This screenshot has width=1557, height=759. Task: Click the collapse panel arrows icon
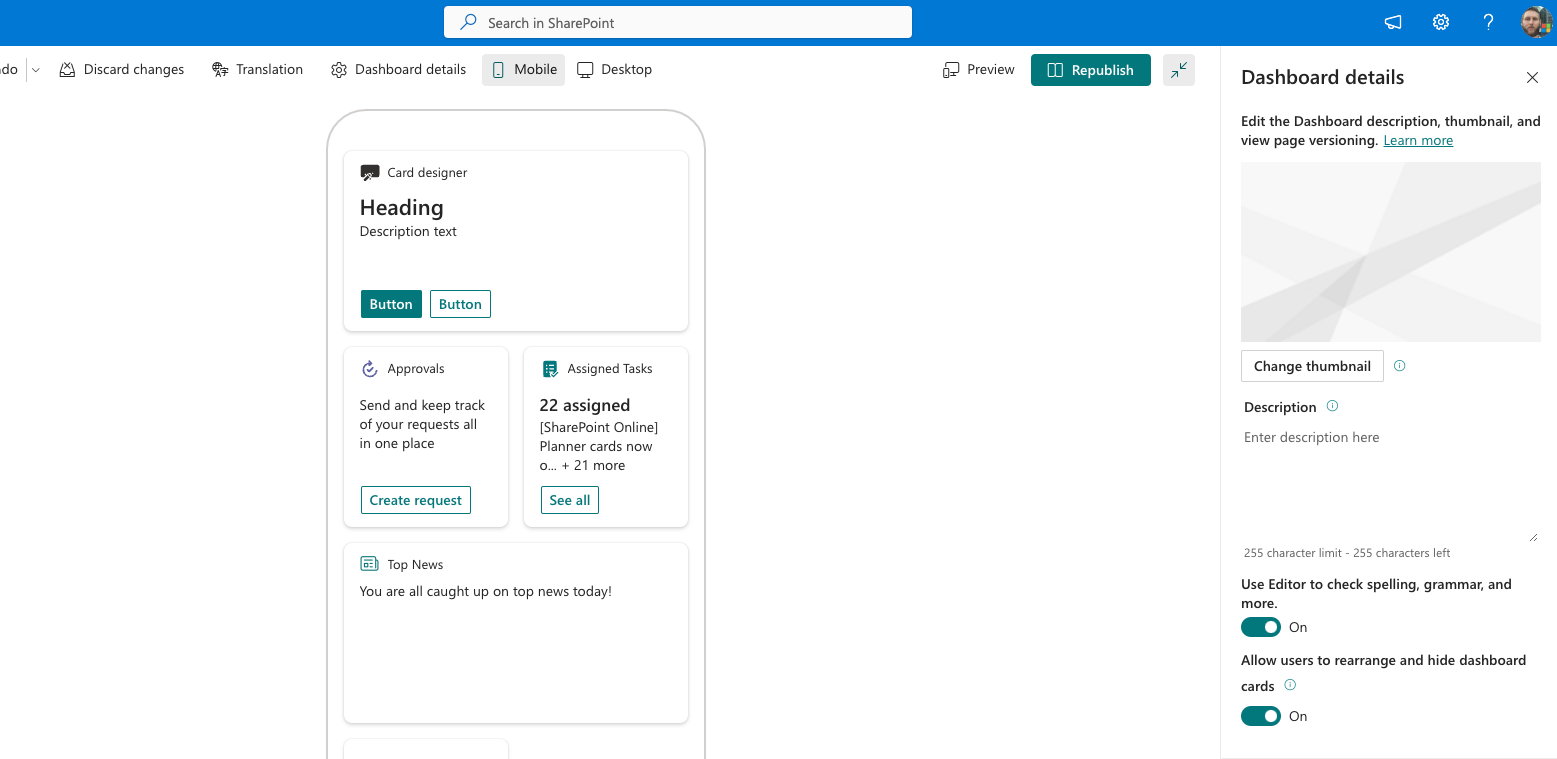pos(1179,70)
